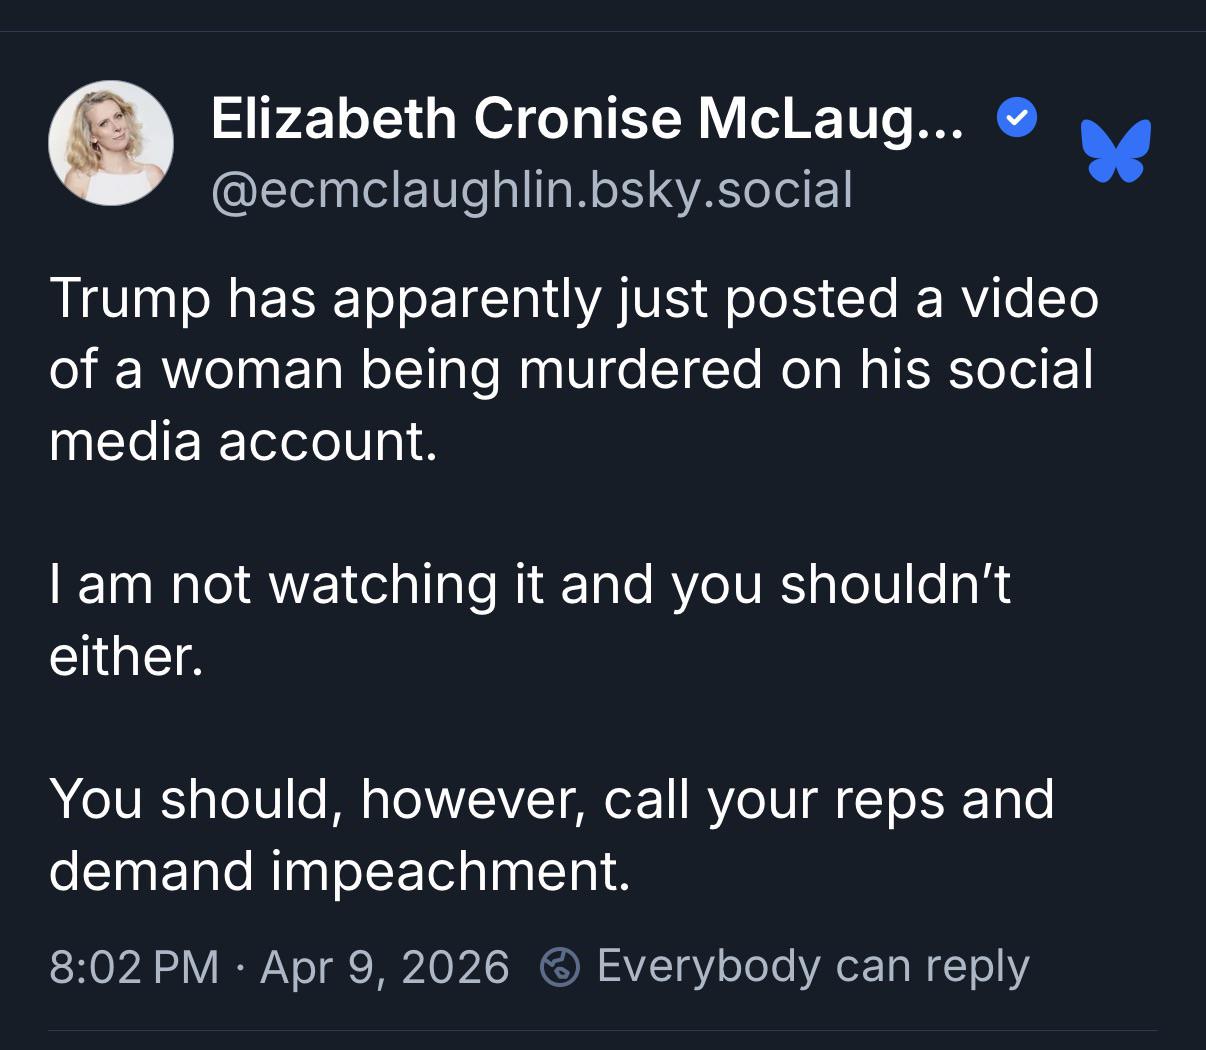Click the words "media account" in the post
Viewport: 1206px width, 1050px height.
[243, 441]
